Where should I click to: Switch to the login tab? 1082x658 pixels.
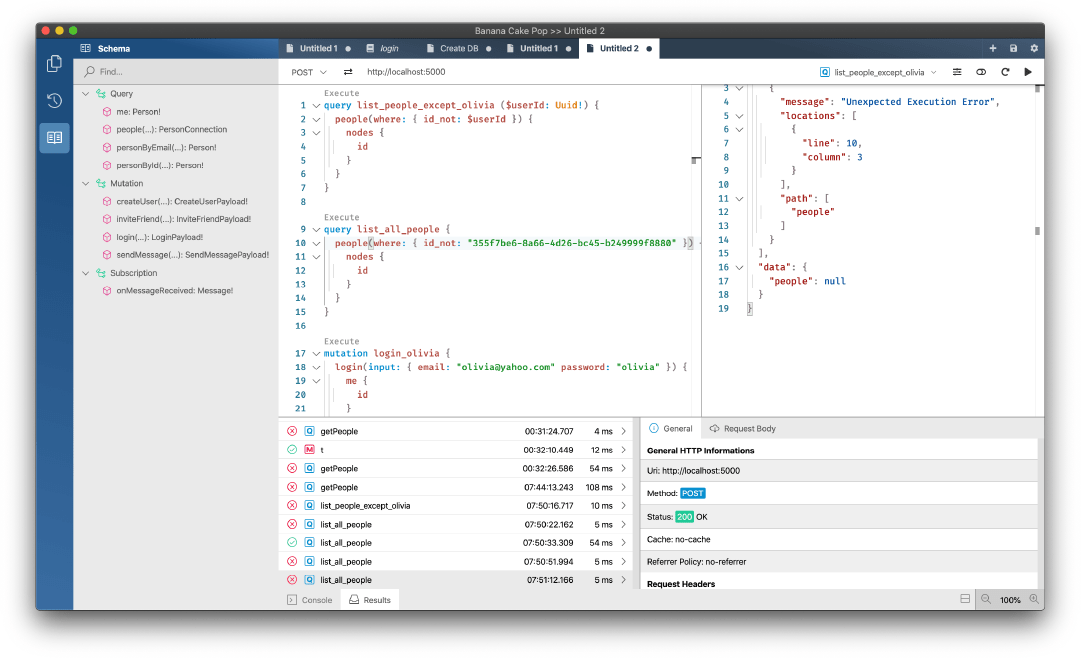(x=389, y=48)
